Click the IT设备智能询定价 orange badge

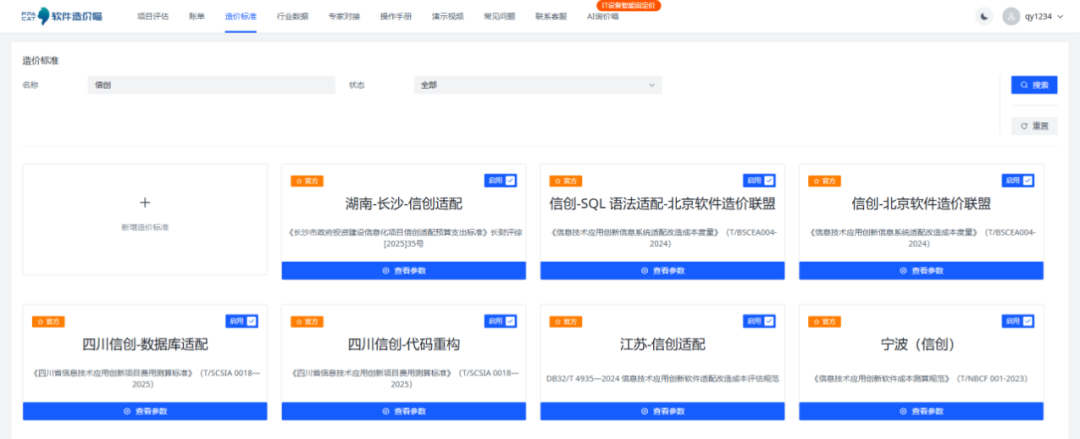pos(628,6)
